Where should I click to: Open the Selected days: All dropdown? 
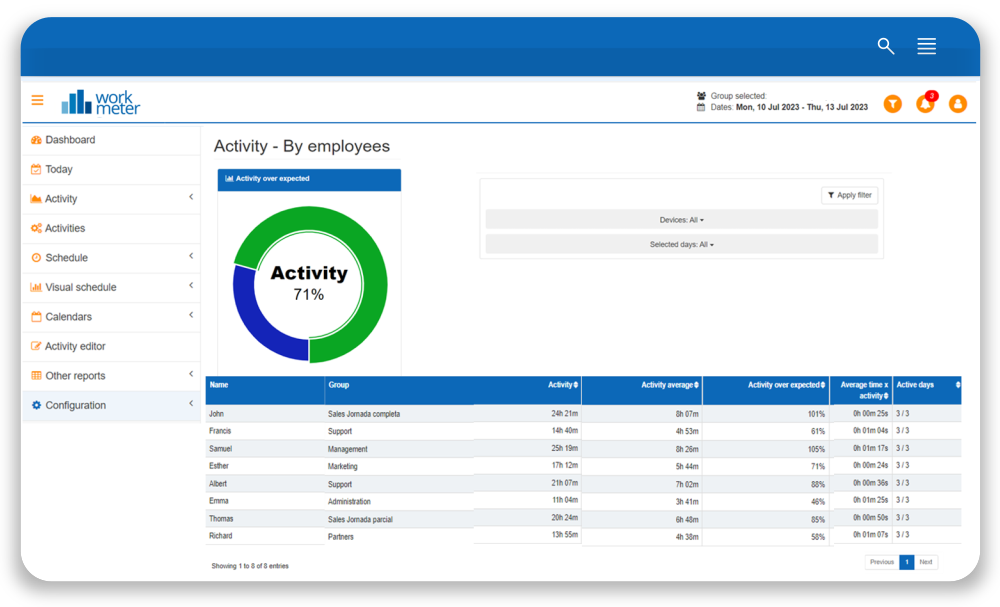pyautogui.click(x=680, y=243)
